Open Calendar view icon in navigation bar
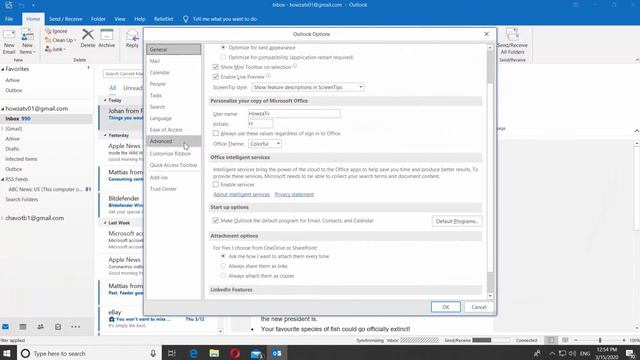Screen dimensions: 640x360 (x=23, y=327)
